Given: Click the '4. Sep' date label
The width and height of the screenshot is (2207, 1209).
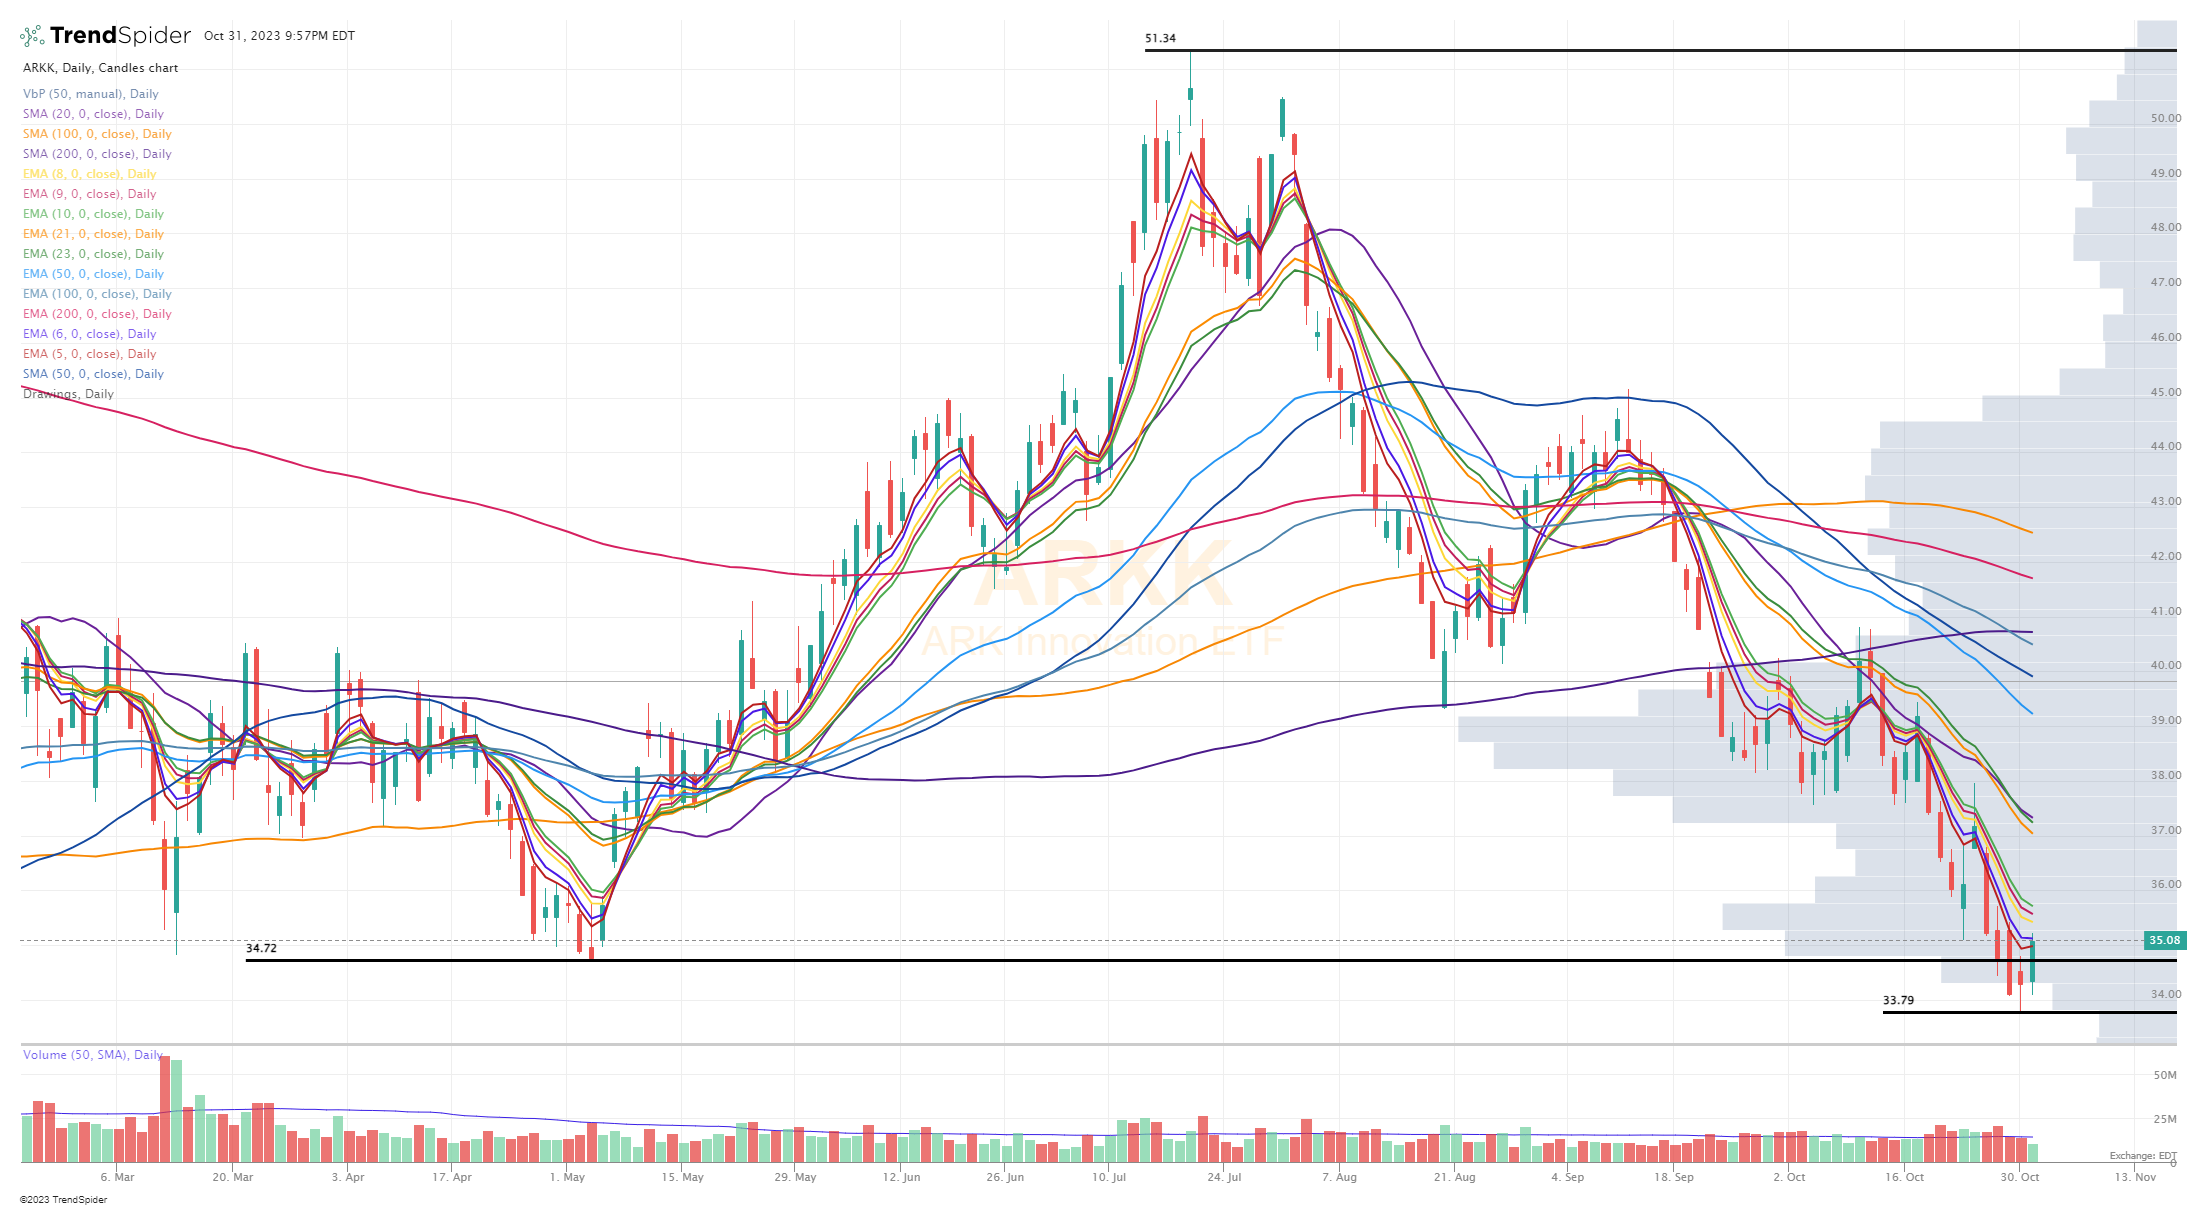Looking at the screenshot, I should (x=1567, y=1177).
